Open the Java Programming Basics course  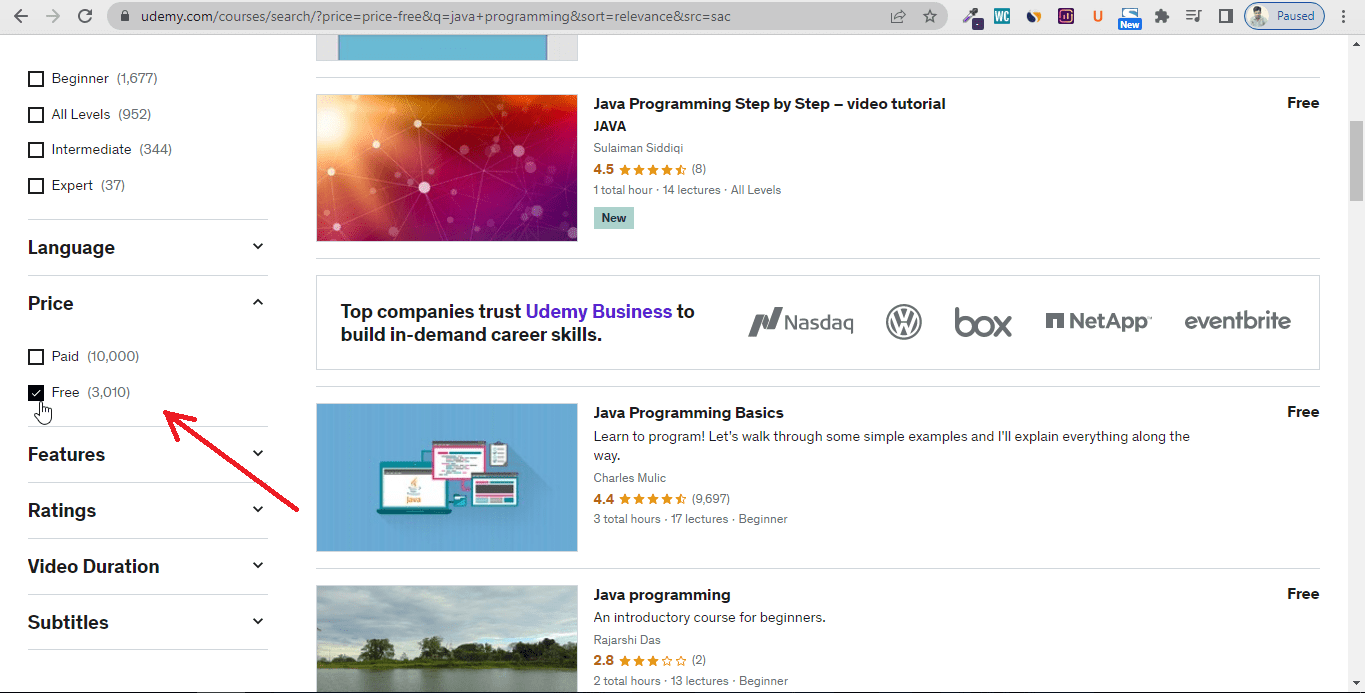coord(688,413)
